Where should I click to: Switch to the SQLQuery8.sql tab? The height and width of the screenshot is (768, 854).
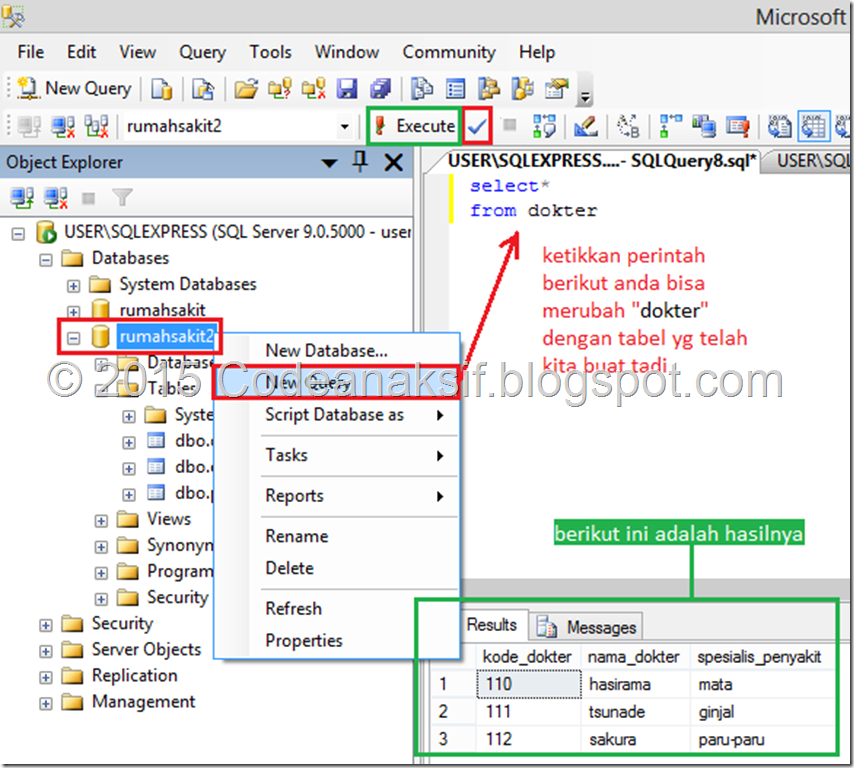click(601, 161)
